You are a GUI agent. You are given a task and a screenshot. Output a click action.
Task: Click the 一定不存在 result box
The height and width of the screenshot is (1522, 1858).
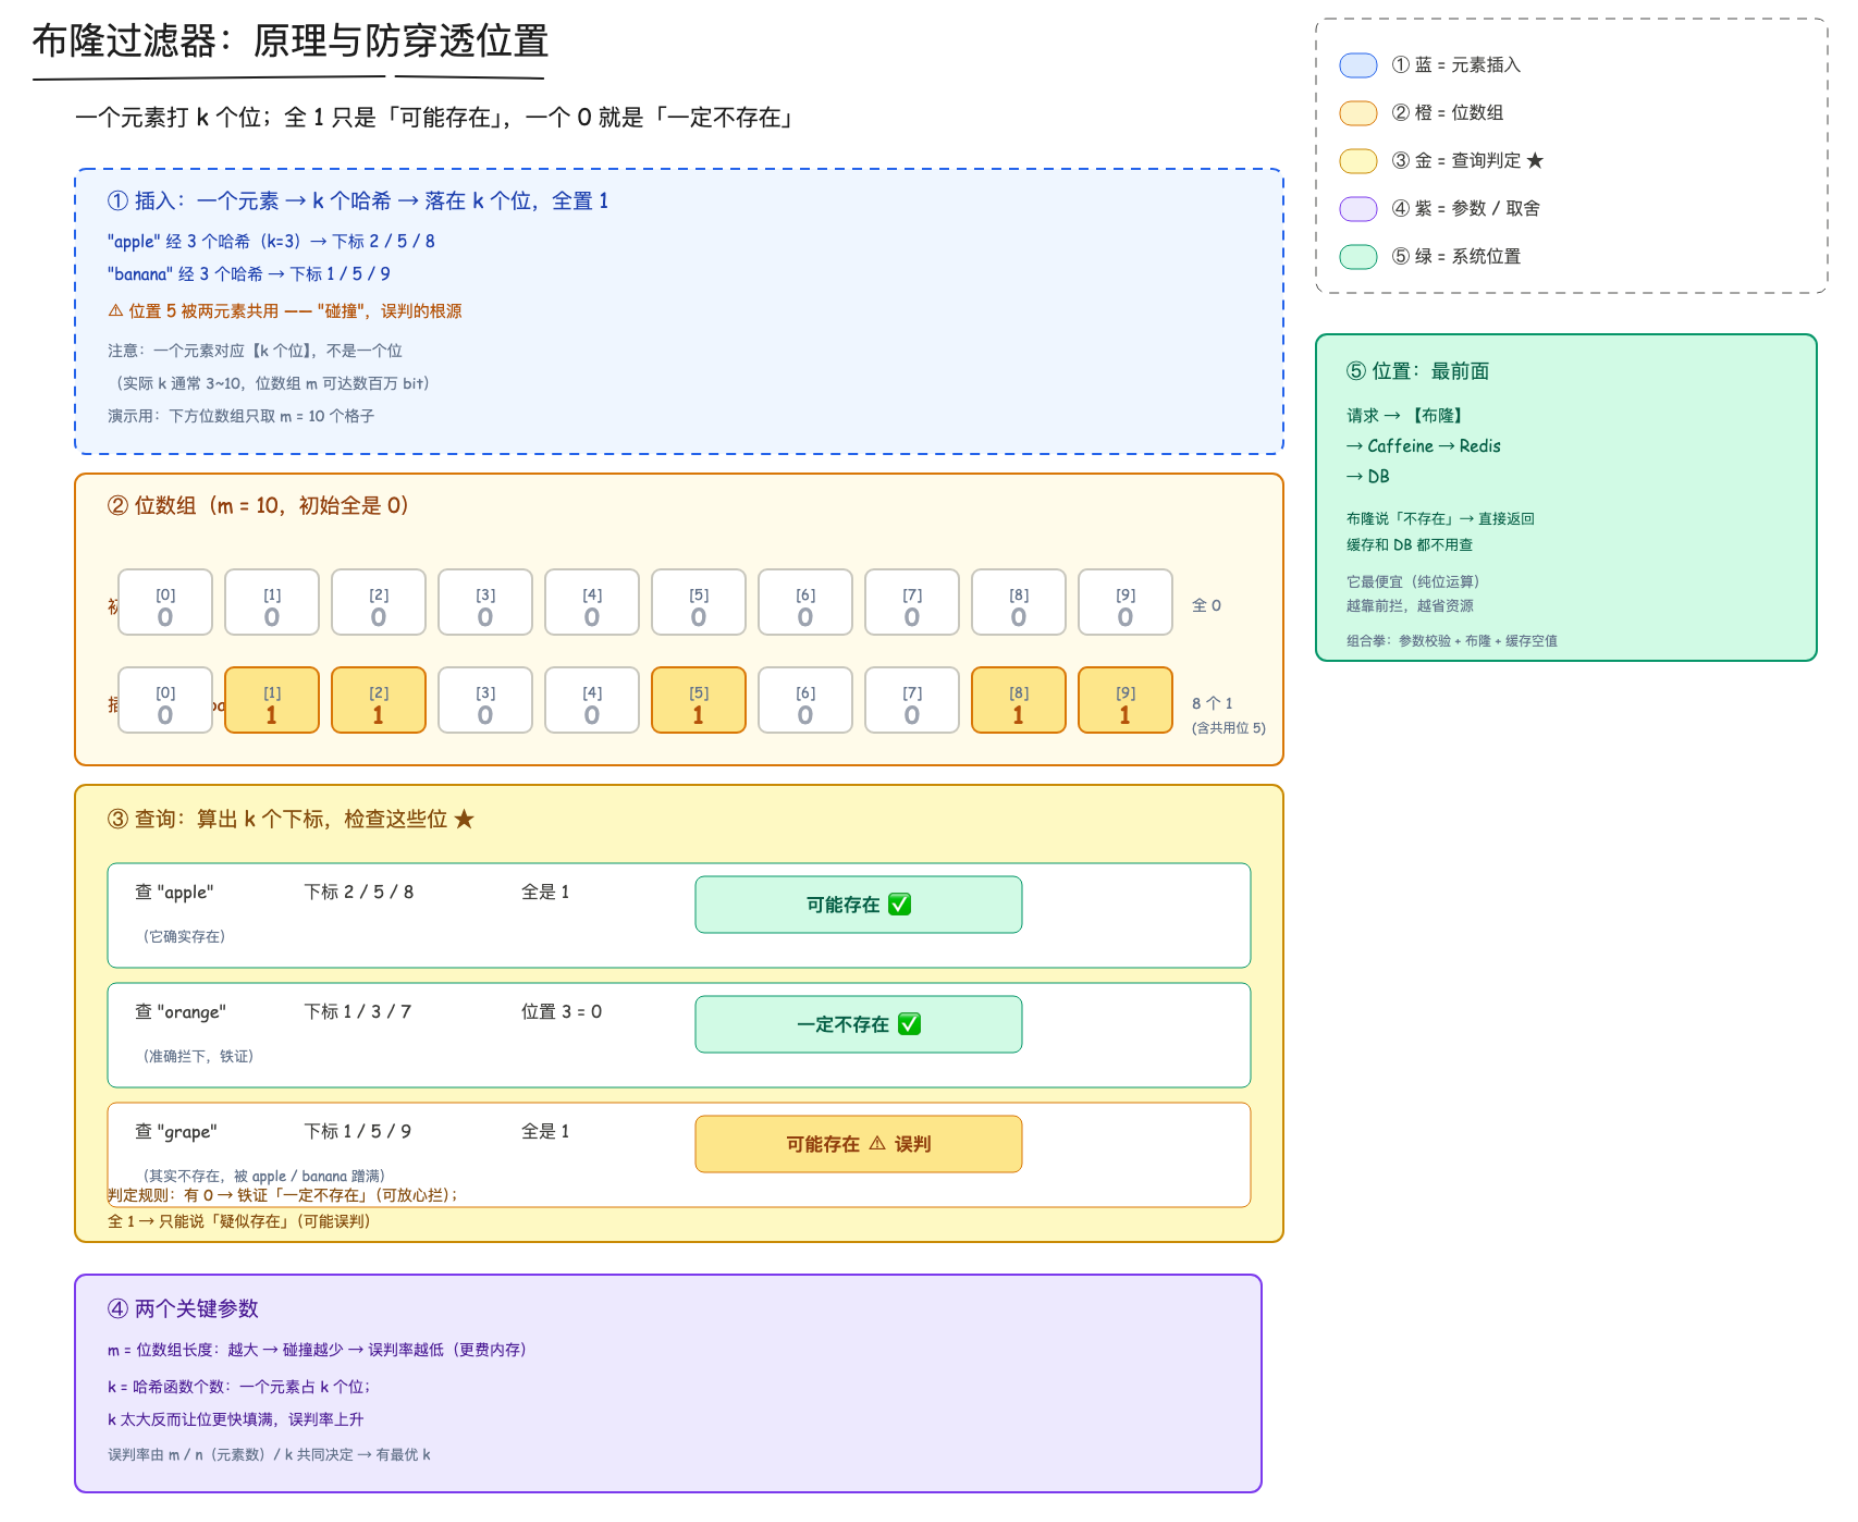pyautogui.click(x=858, y=1024)
